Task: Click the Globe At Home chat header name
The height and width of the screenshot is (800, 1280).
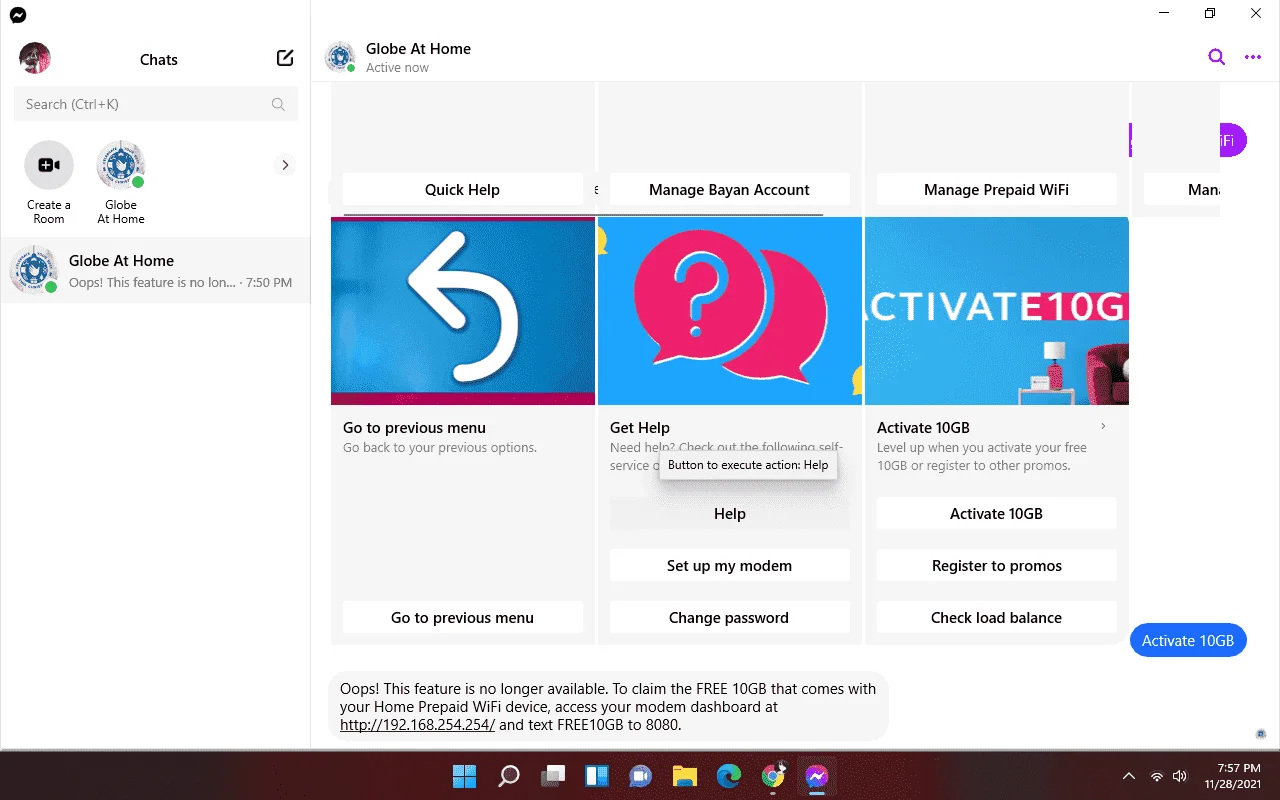Action: pos(418,48)
